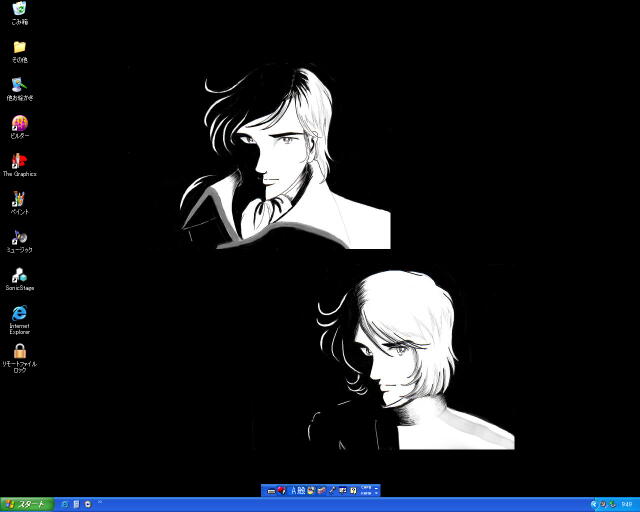Viewport: 640px width, 512px height.
Task: Open the IME dictionary tool icon
Action: point(322,490)
